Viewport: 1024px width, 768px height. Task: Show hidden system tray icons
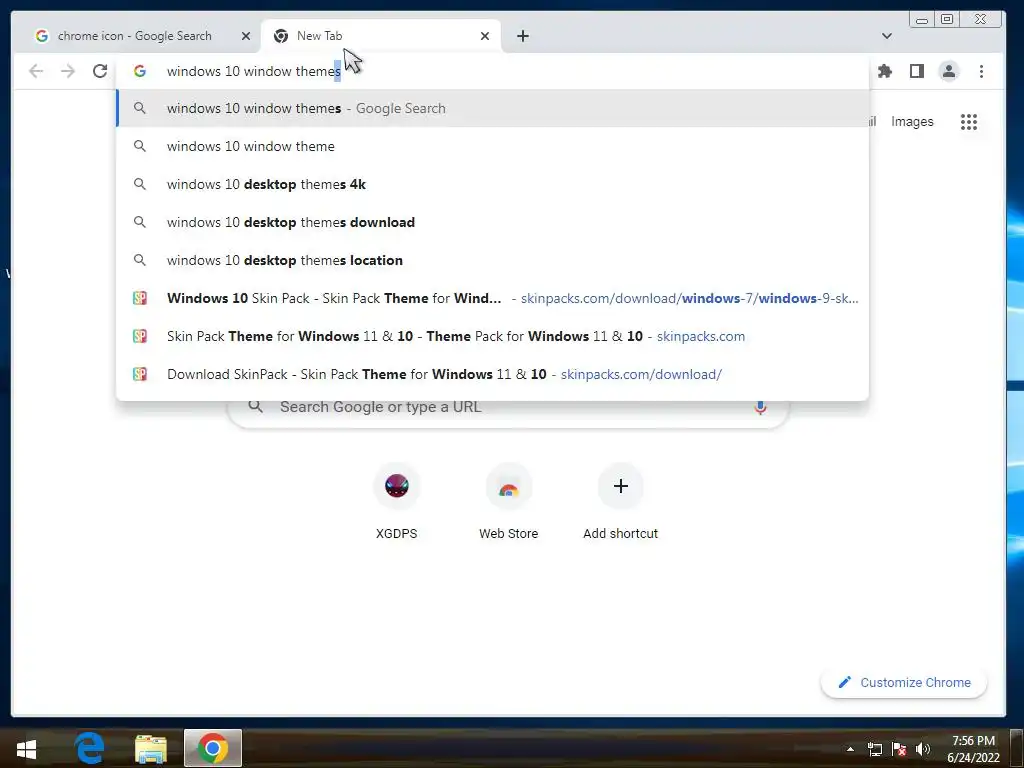tap(850, 749)
